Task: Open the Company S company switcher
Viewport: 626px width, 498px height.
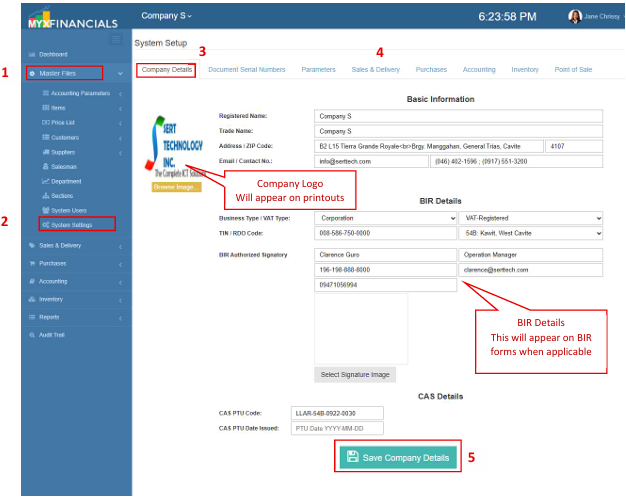Action: point(166,16)
